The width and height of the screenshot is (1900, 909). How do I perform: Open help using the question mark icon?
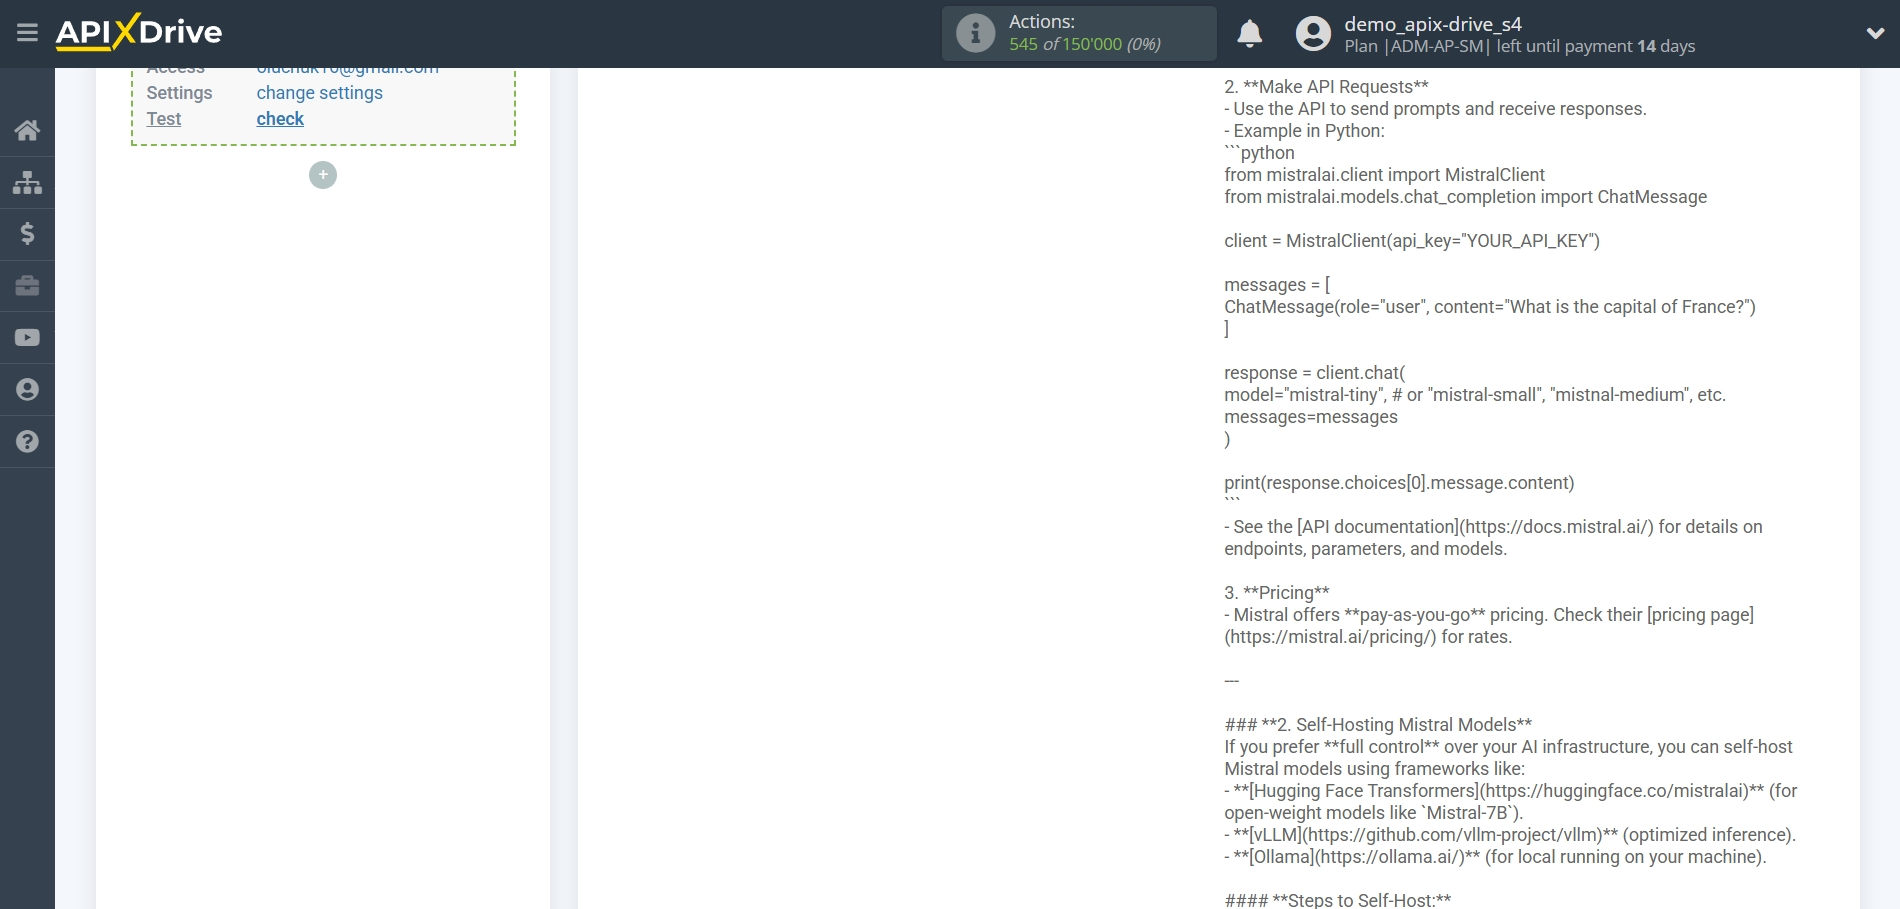pos(27,441)
